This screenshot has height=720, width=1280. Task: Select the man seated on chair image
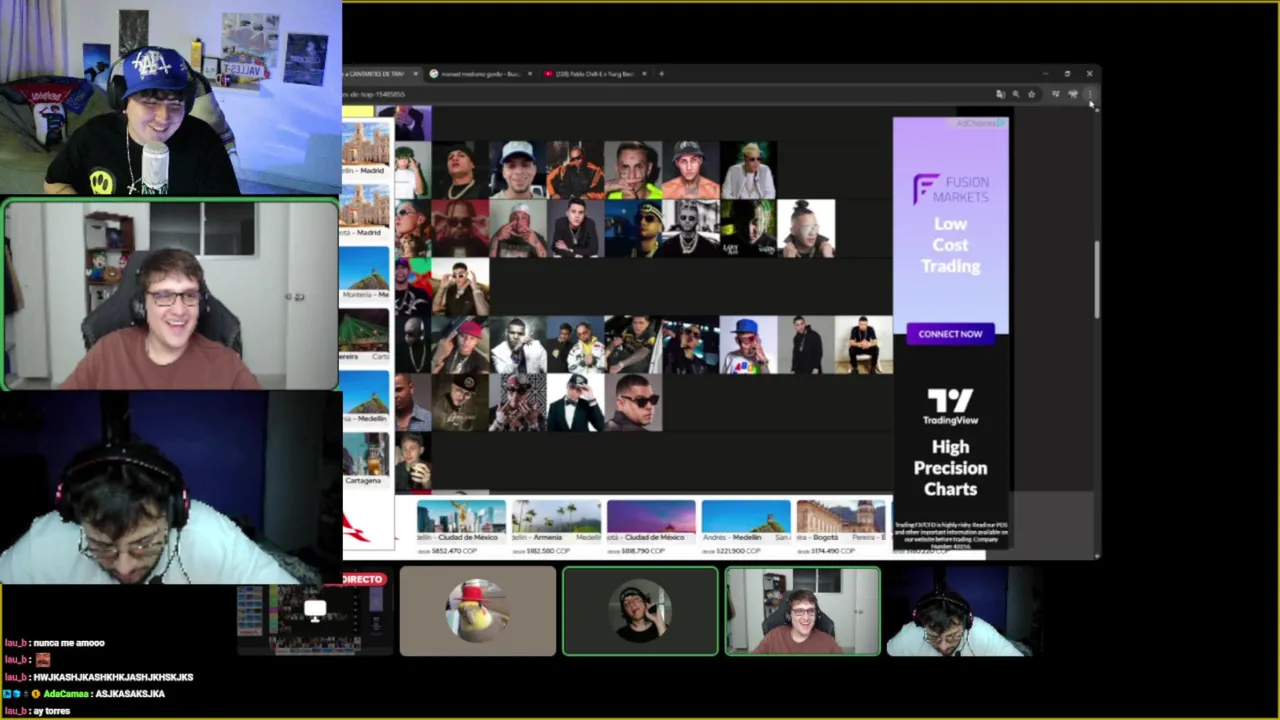pyautogui.click(x=864, y=345)
